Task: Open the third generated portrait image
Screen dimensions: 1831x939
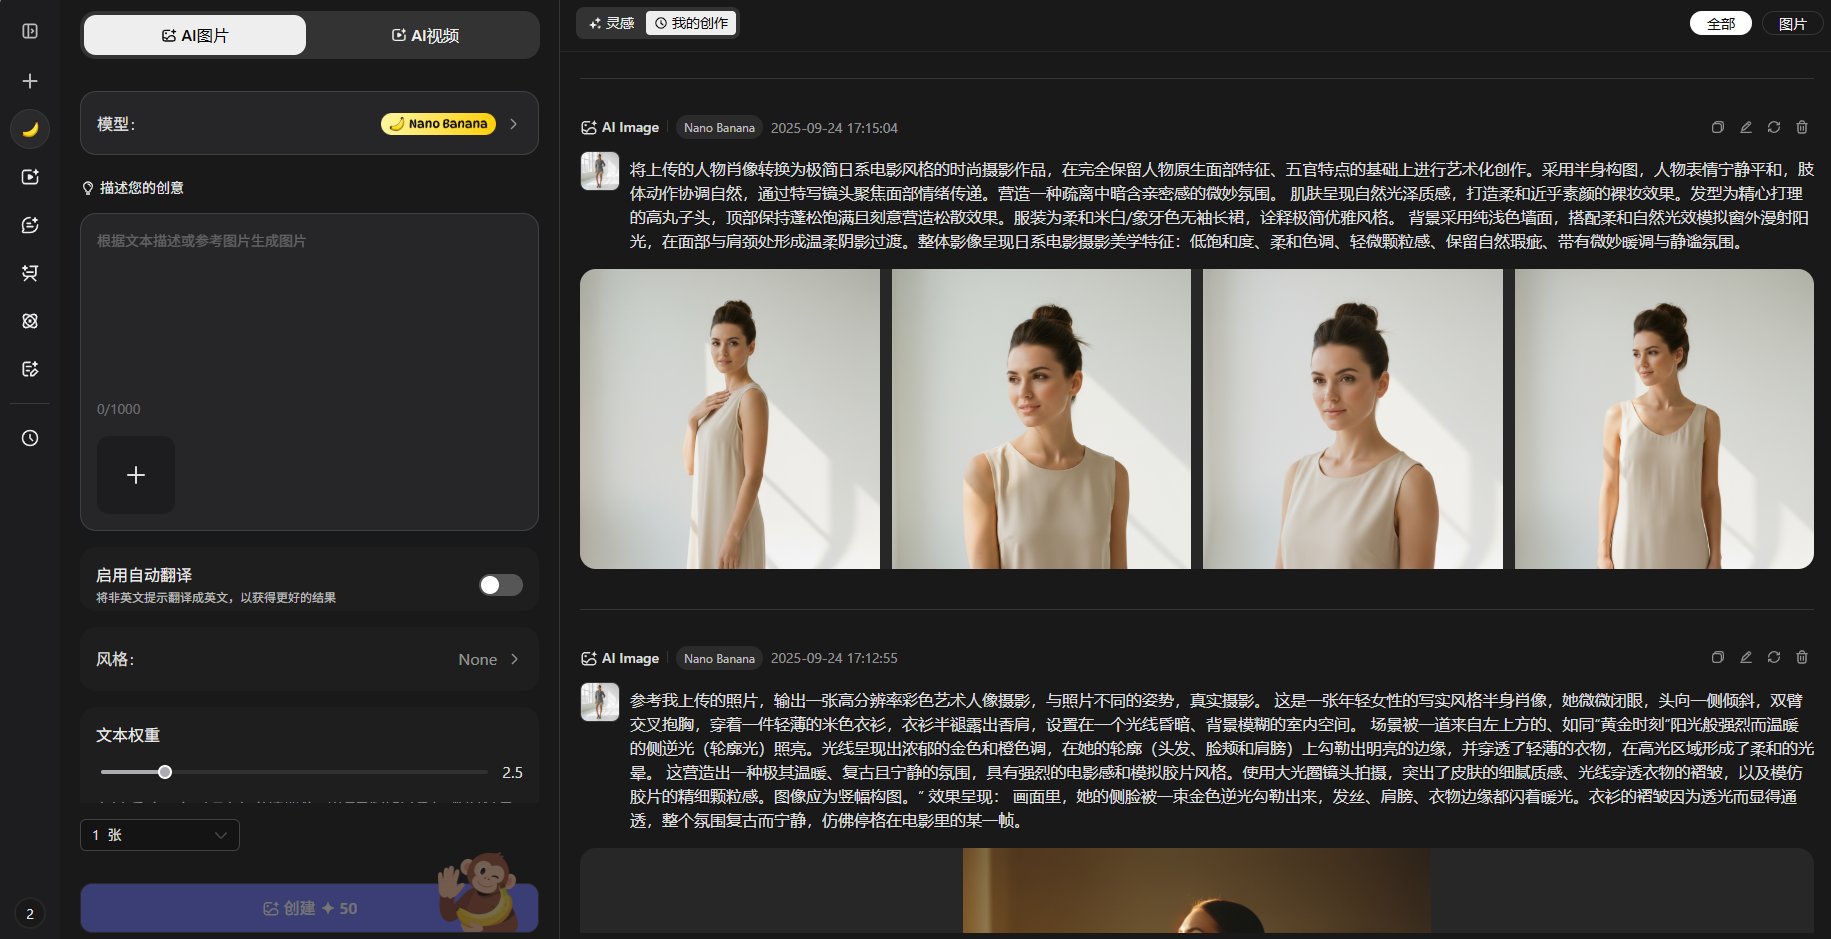Action: 1353,419
